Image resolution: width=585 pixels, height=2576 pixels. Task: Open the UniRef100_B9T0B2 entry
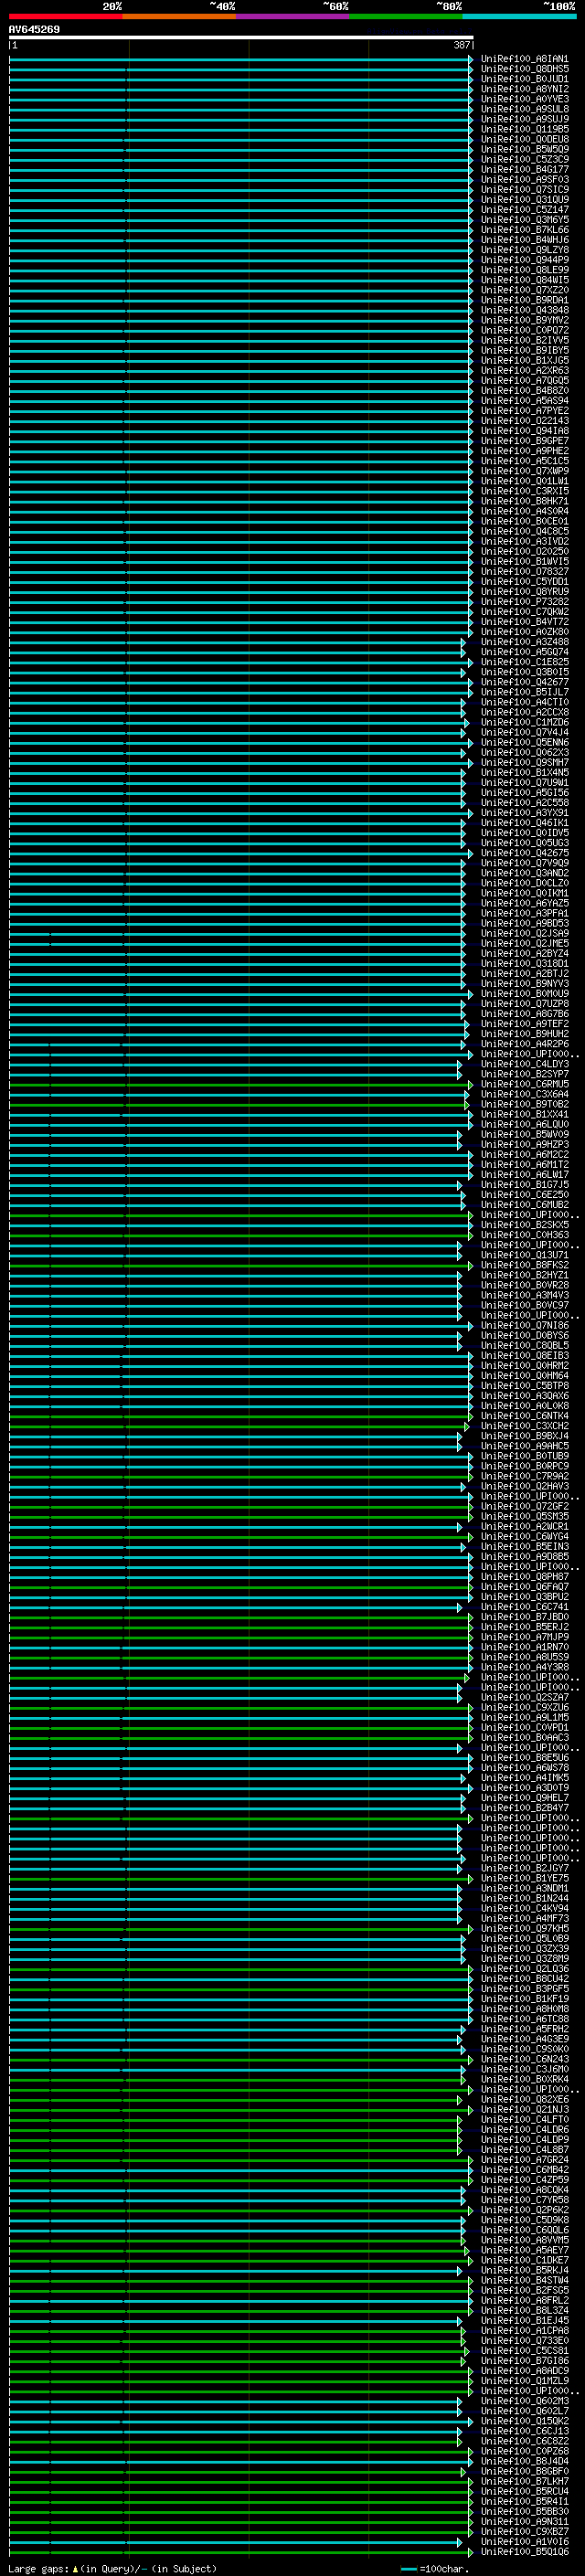[524, 1104]
